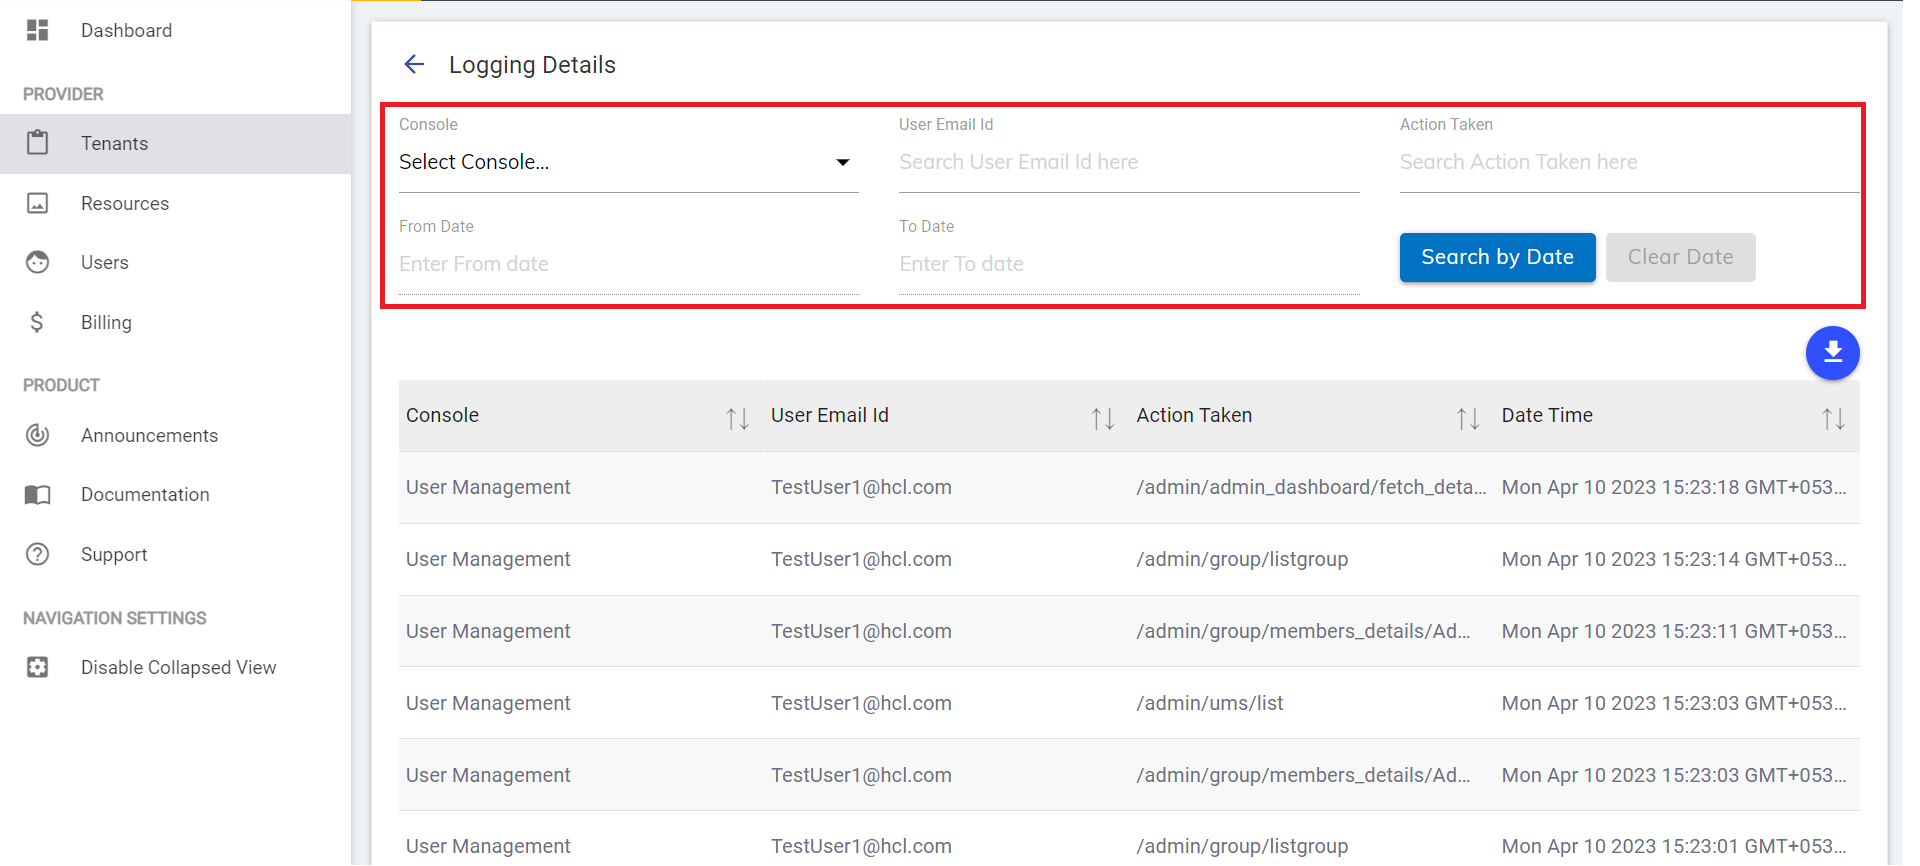Click TestUser1@hcl.com in the 15:23:14 row

click(x=861, y=559)
